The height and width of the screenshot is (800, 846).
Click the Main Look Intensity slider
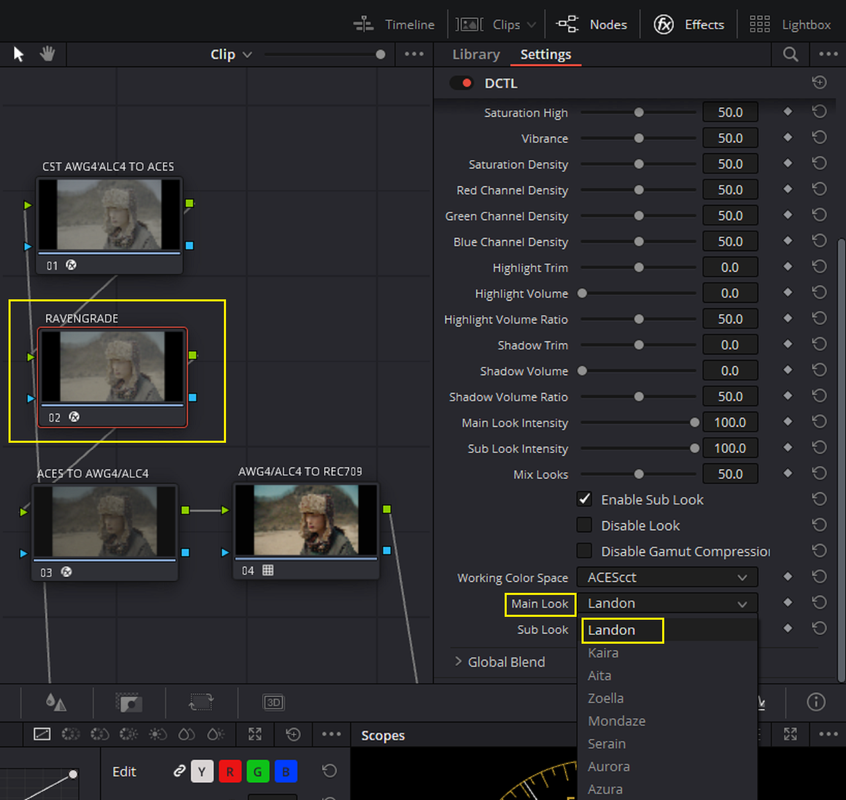639,422
